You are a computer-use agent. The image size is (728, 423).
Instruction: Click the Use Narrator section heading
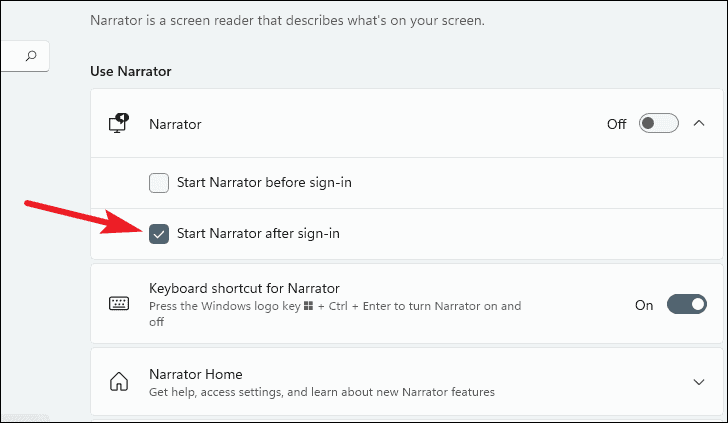[x=131, y=71]
